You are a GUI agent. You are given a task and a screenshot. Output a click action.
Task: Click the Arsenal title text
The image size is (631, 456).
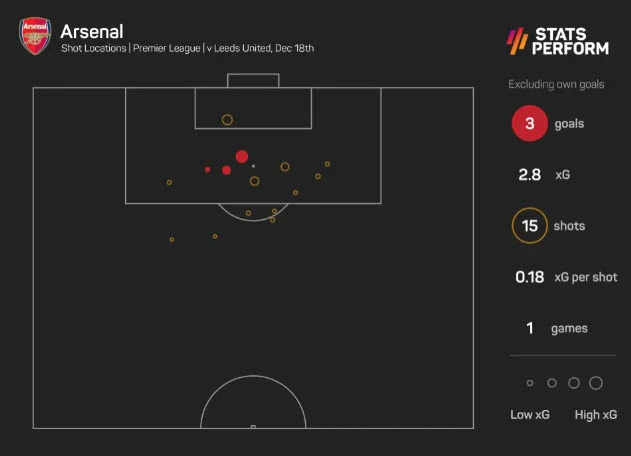coord(86,28)
